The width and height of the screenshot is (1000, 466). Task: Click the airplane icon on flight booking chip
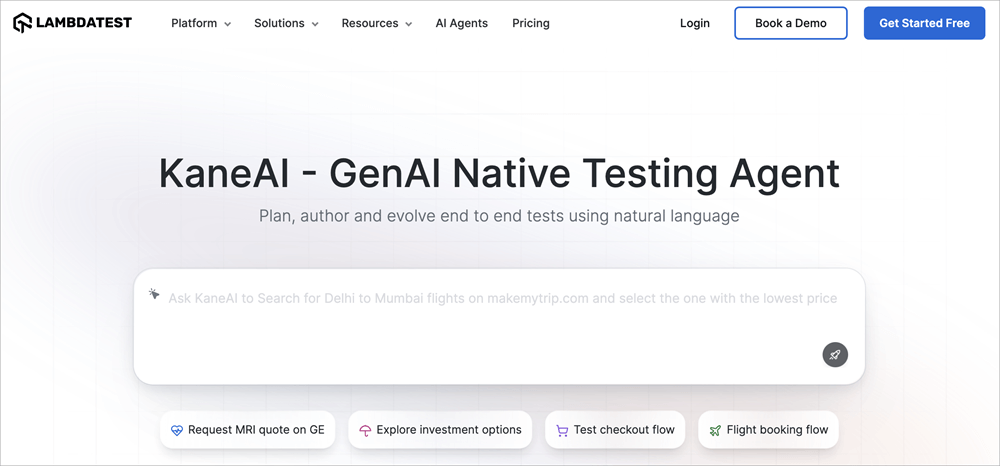coord(715,430)
